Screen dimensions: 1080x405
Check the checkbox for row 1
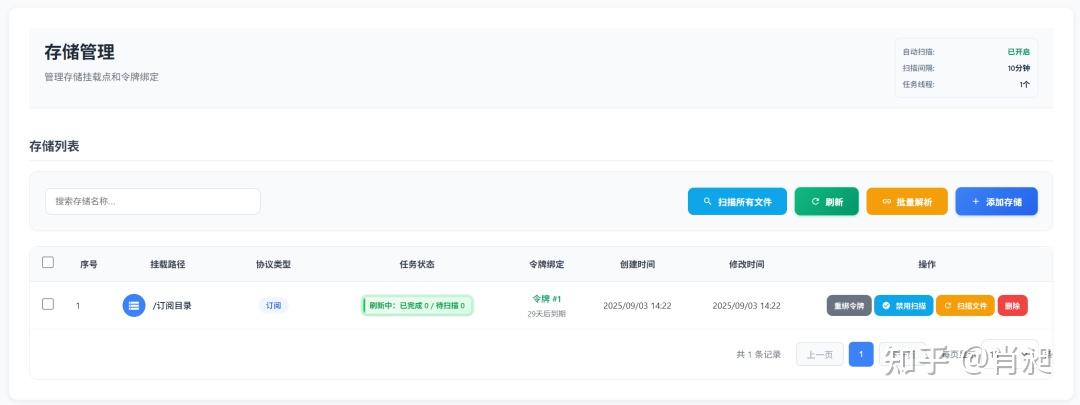(x=48, y=305)
